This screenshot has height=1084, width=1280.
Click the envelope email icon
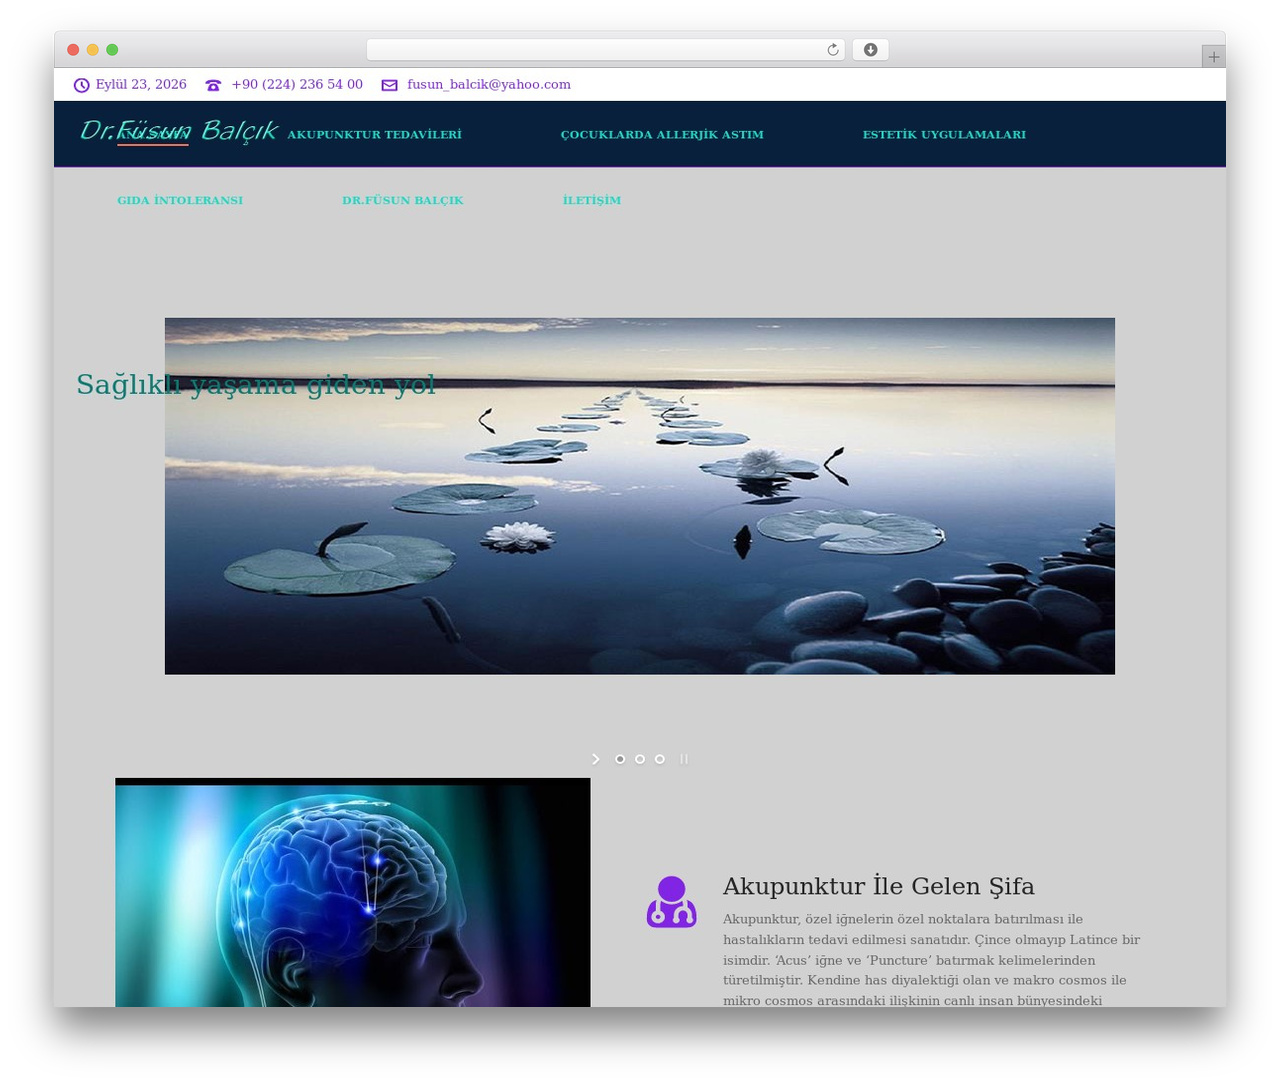click(x=389, y=85)
